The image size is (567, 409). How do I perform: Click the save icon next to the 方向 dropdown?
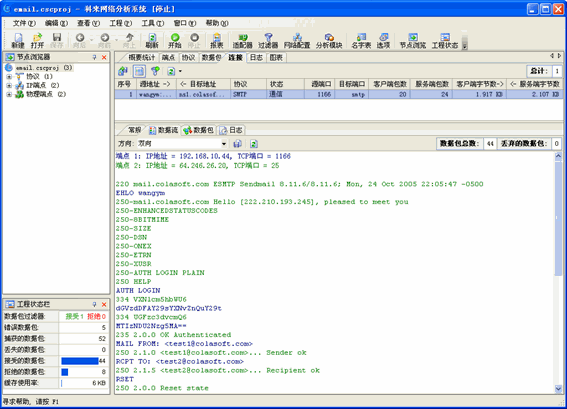(x=237, y=144)
